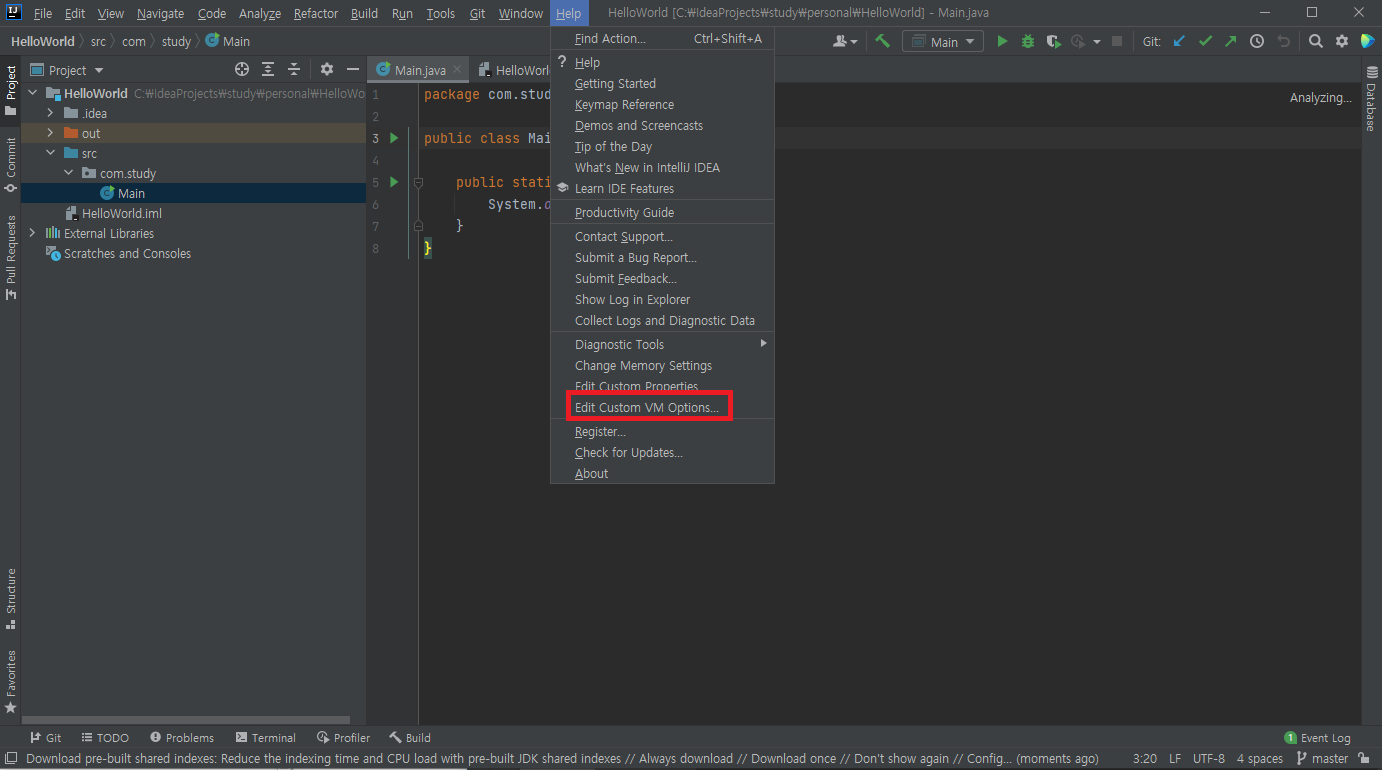Click the LF line separator widget
Screen dimensions: 1382x770
pyautogui.click(x=1175, y=759)
